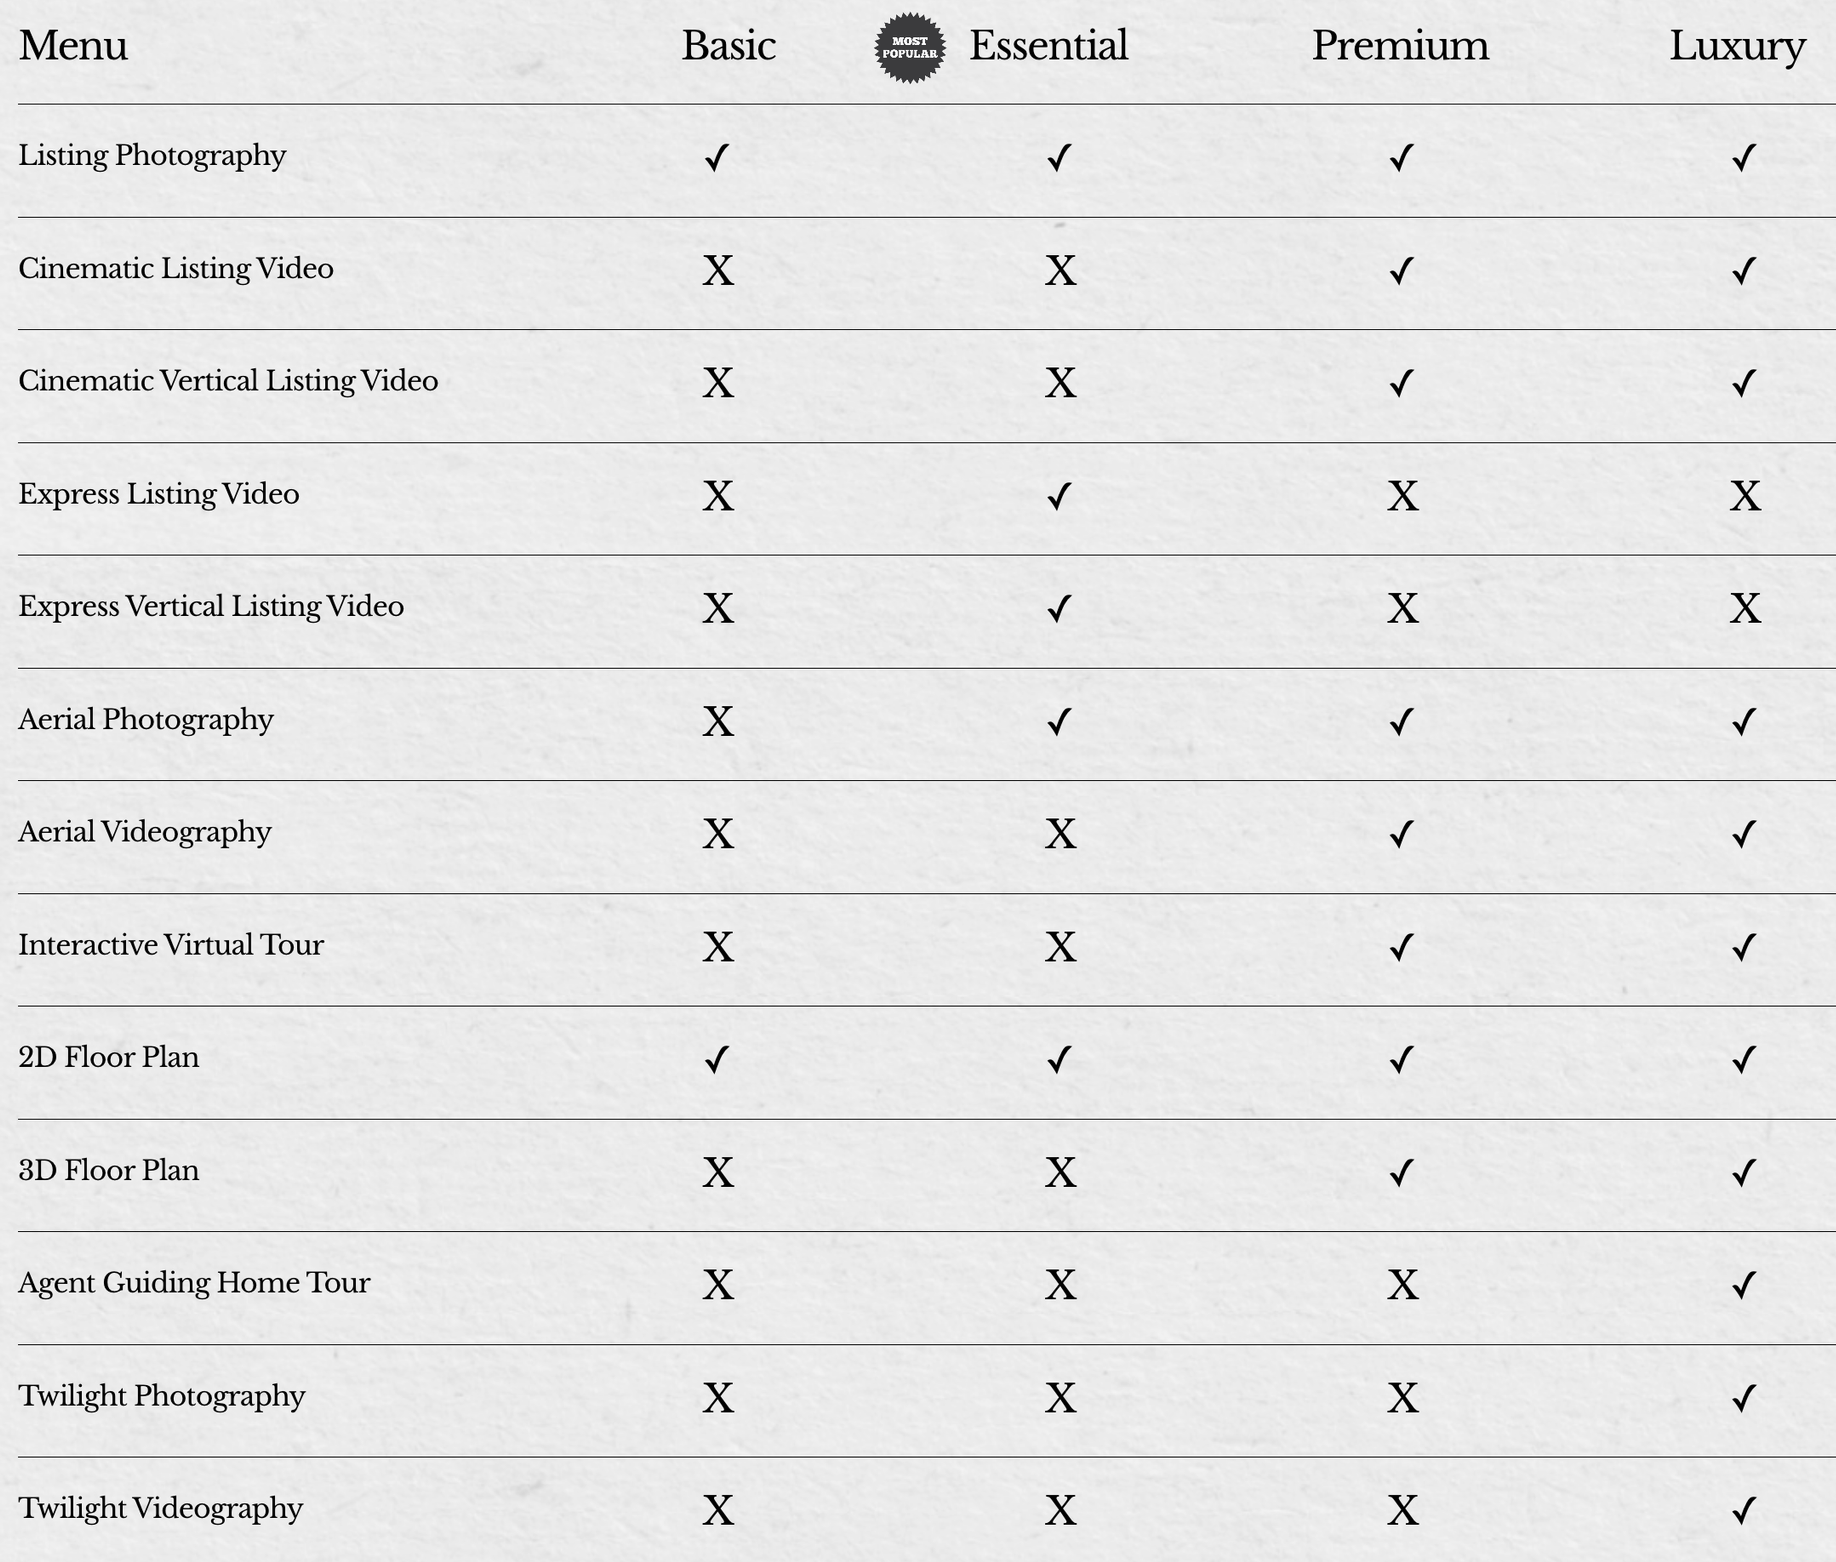Image resolution: width=1836 pixels, height=1562 pixels.
Task: Select the Essential package heading
Action: point(1048,46)
